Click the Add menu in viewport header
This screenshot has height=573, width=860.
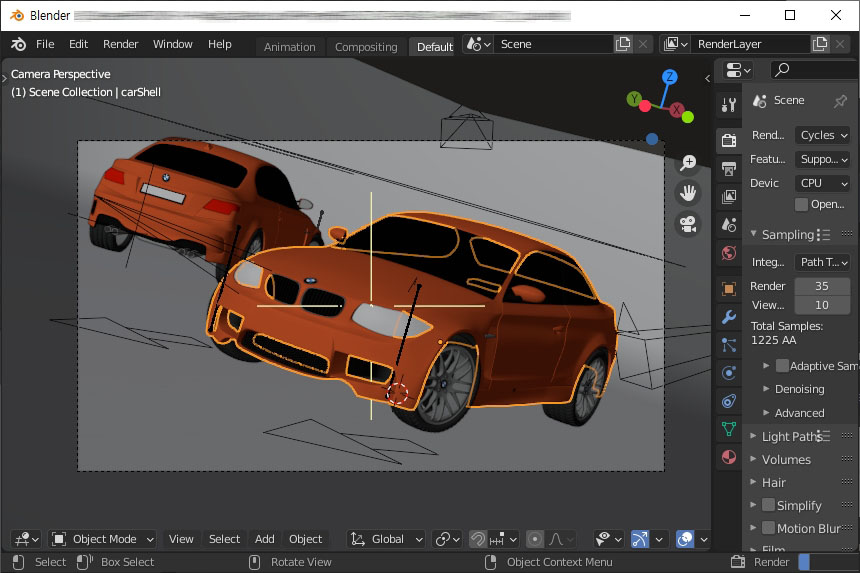[264, 539]
